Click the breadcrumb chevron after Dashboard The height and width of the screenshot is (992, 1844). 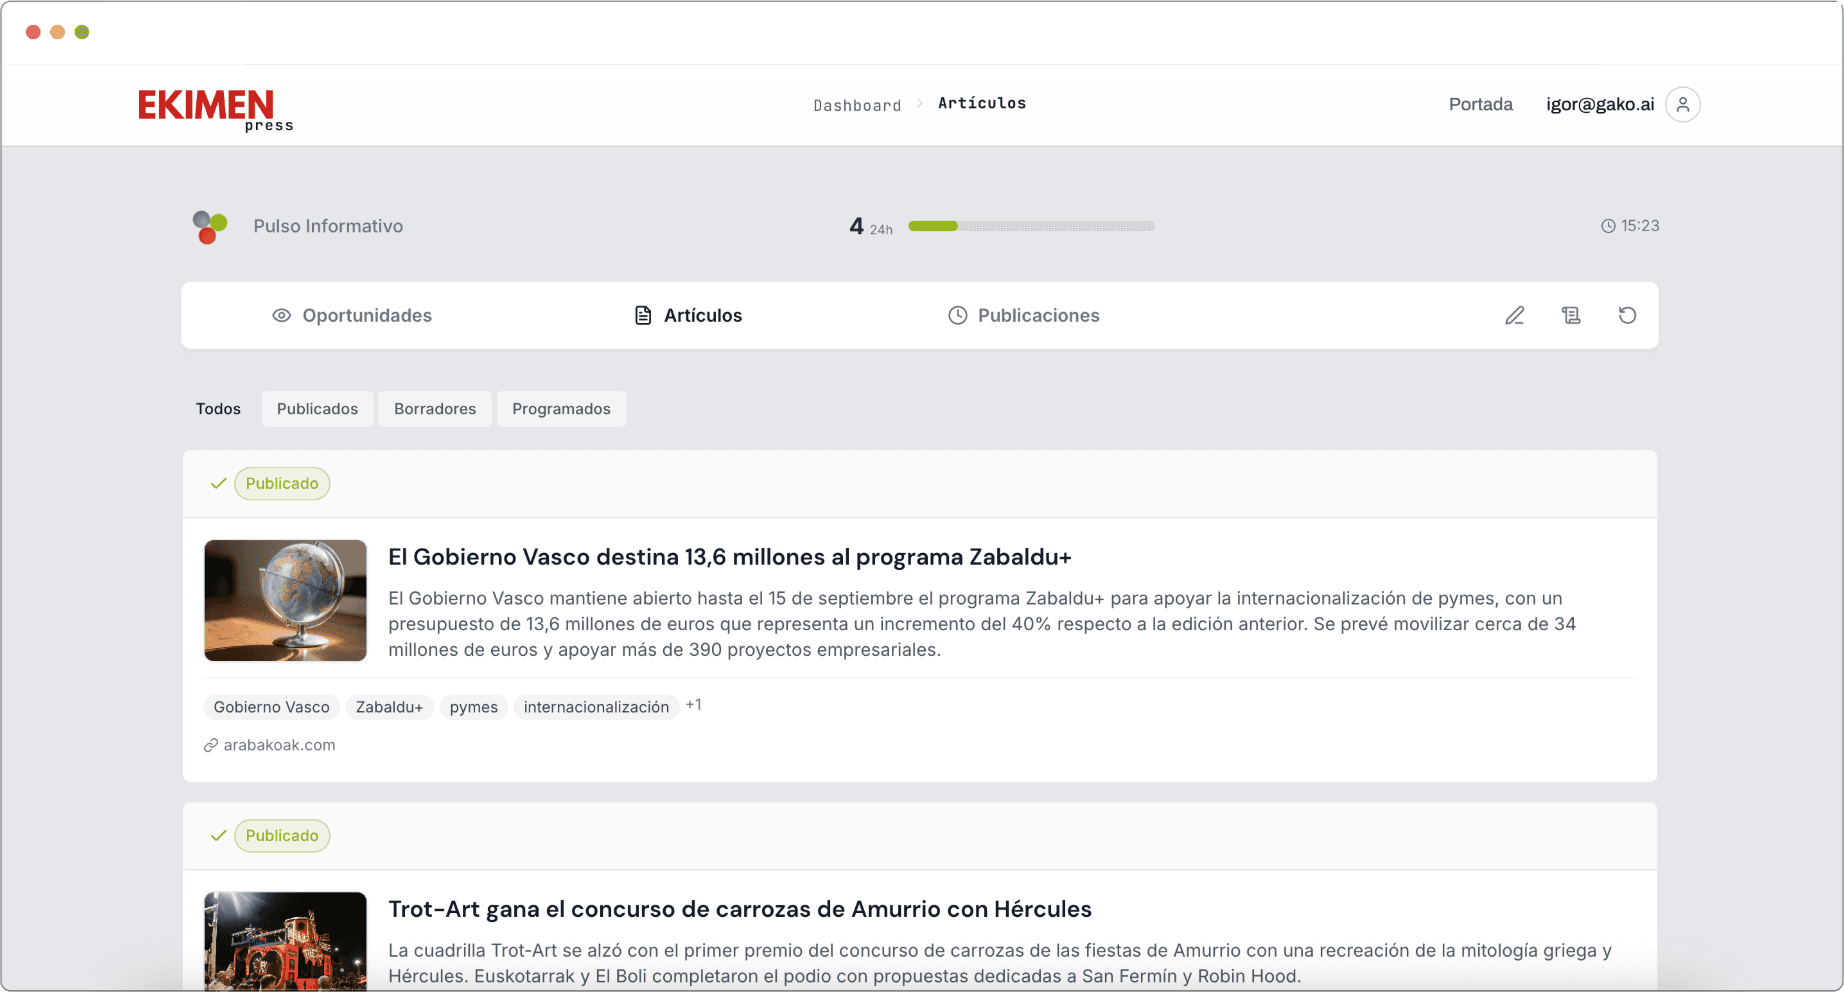(920, 104)
